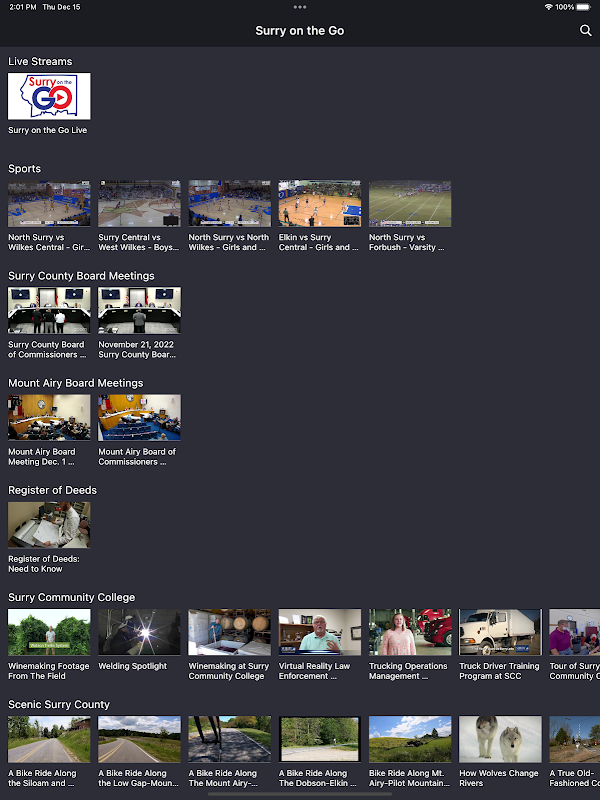Select 'How Wolves Change Rivers' title text
600x800 pixels.
[498, 778]
